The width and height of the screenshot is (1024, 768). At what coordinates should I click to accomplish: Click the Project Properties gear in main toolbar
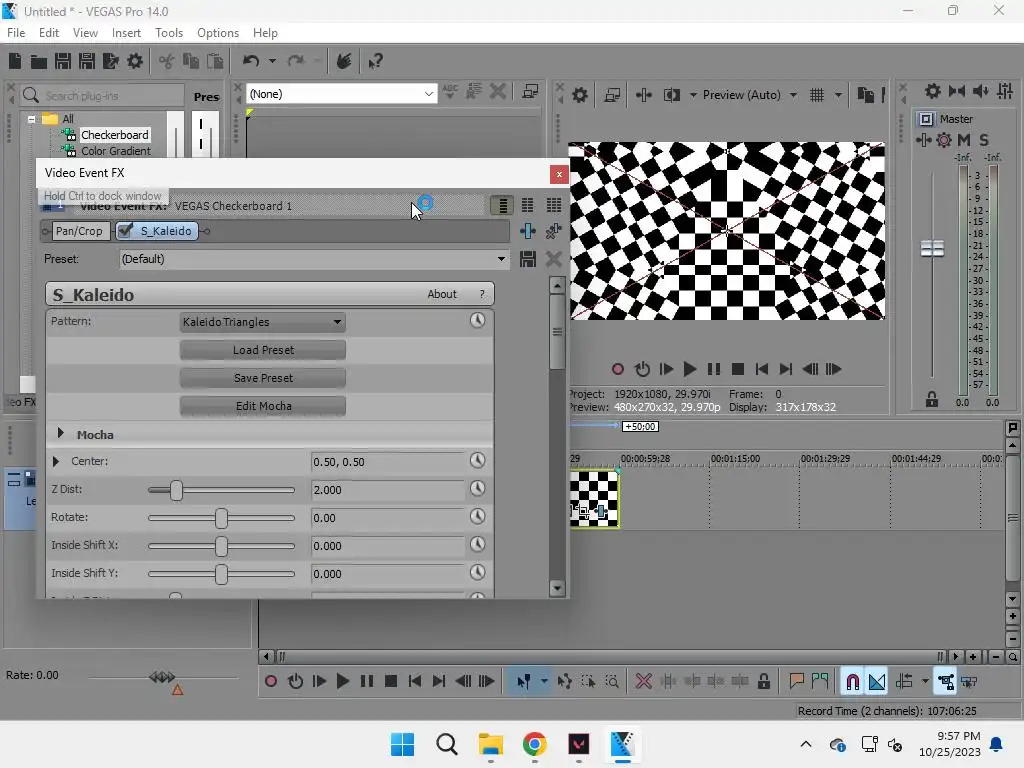pyautogui.click(x=135, y=61)
